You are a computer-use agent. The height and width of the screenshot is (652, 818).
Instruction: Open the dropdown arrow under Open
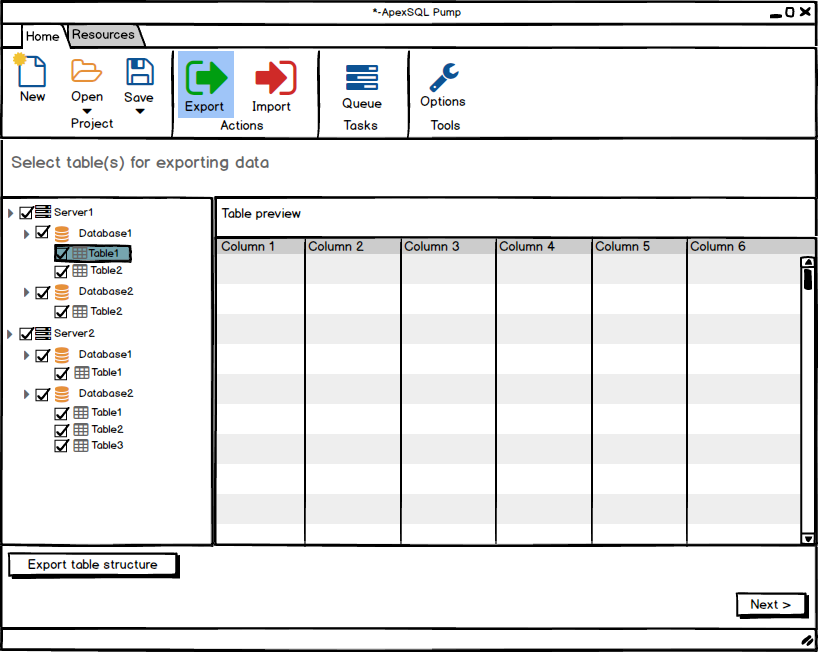tap(87, 111)
